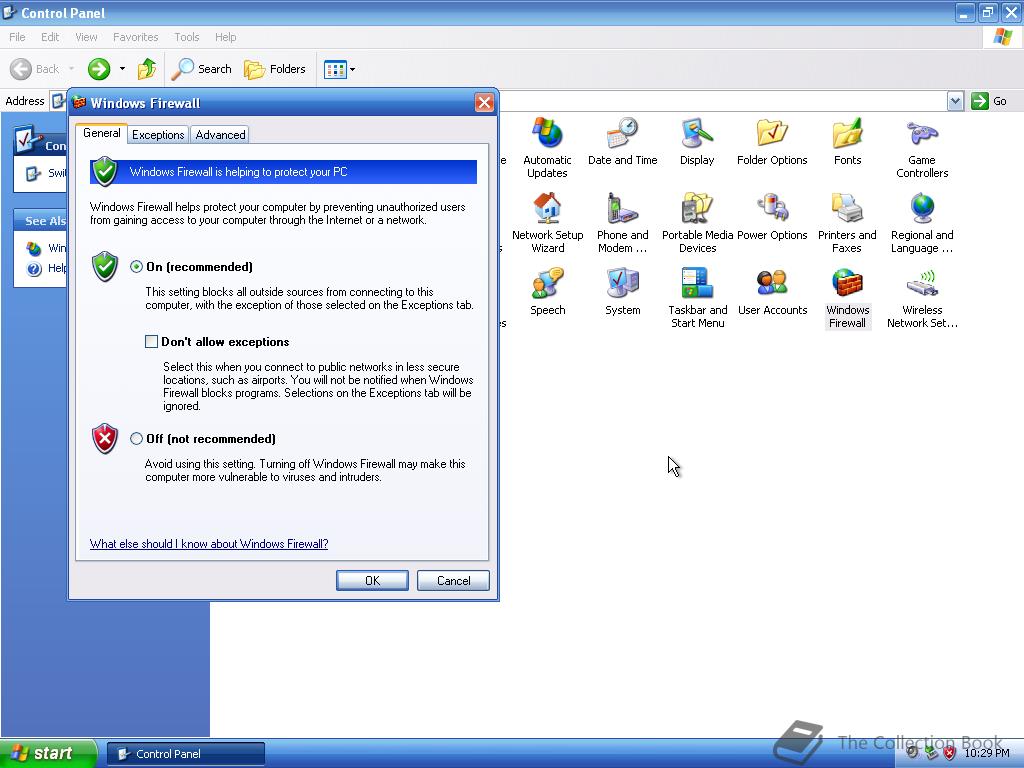1024x768 pixels.
Task: Toggle the Folders pane button
Action: tap(274, 69)
